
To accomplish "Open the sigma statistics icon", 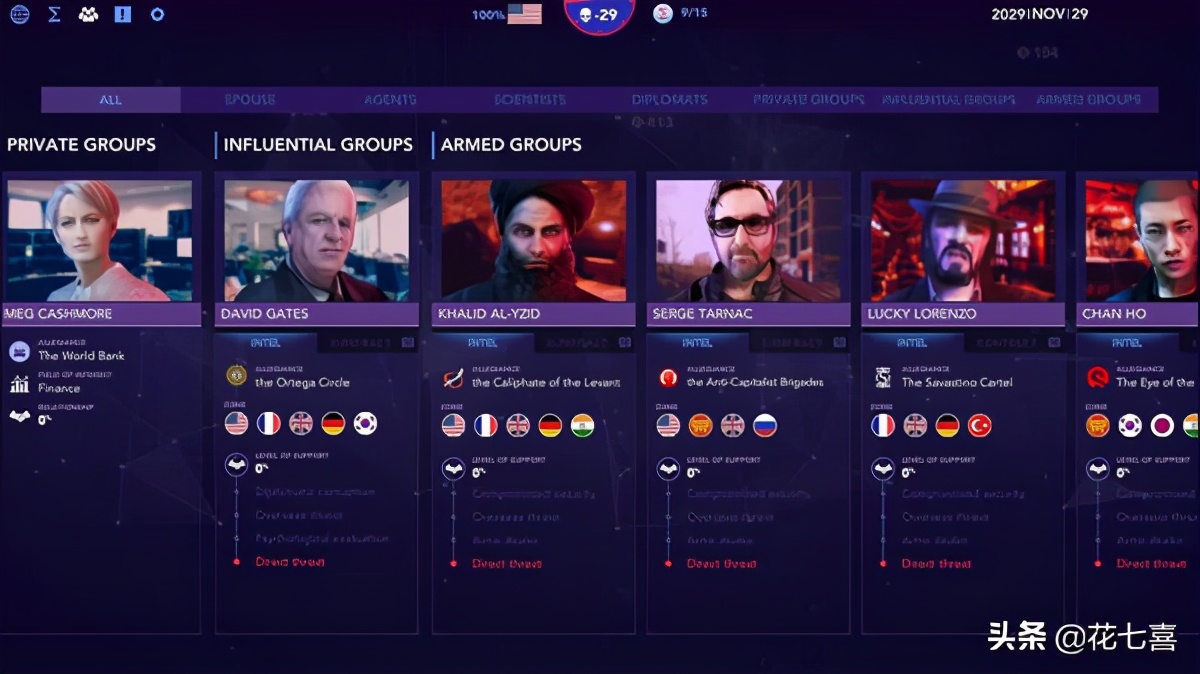I will point(54,15).
